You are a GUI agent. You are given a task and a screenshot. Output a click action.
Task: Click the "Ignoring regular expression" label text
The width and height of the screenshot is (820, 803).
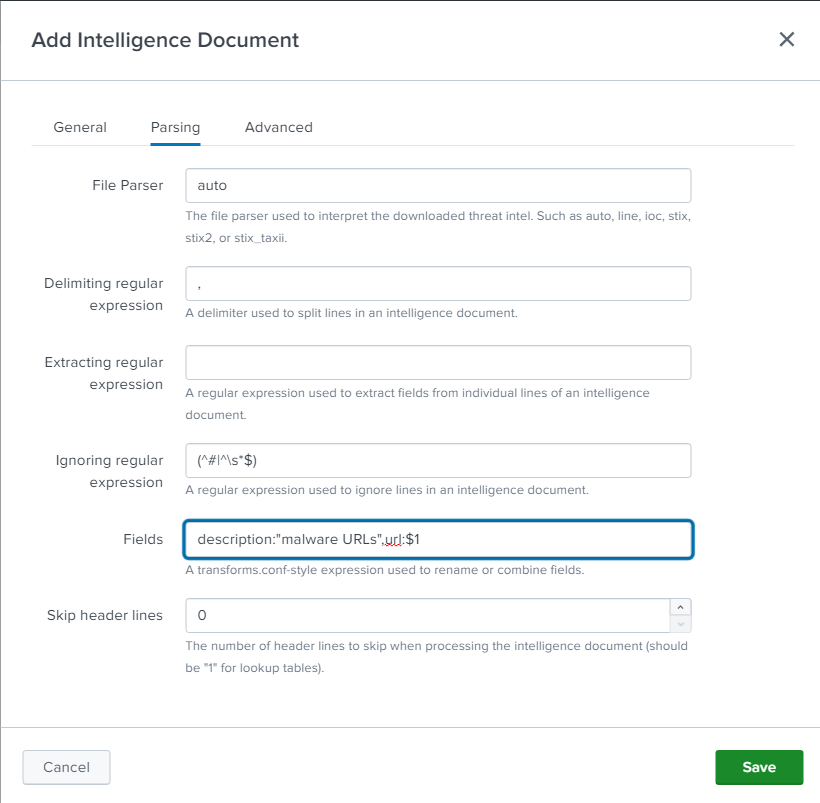[109, 471]
